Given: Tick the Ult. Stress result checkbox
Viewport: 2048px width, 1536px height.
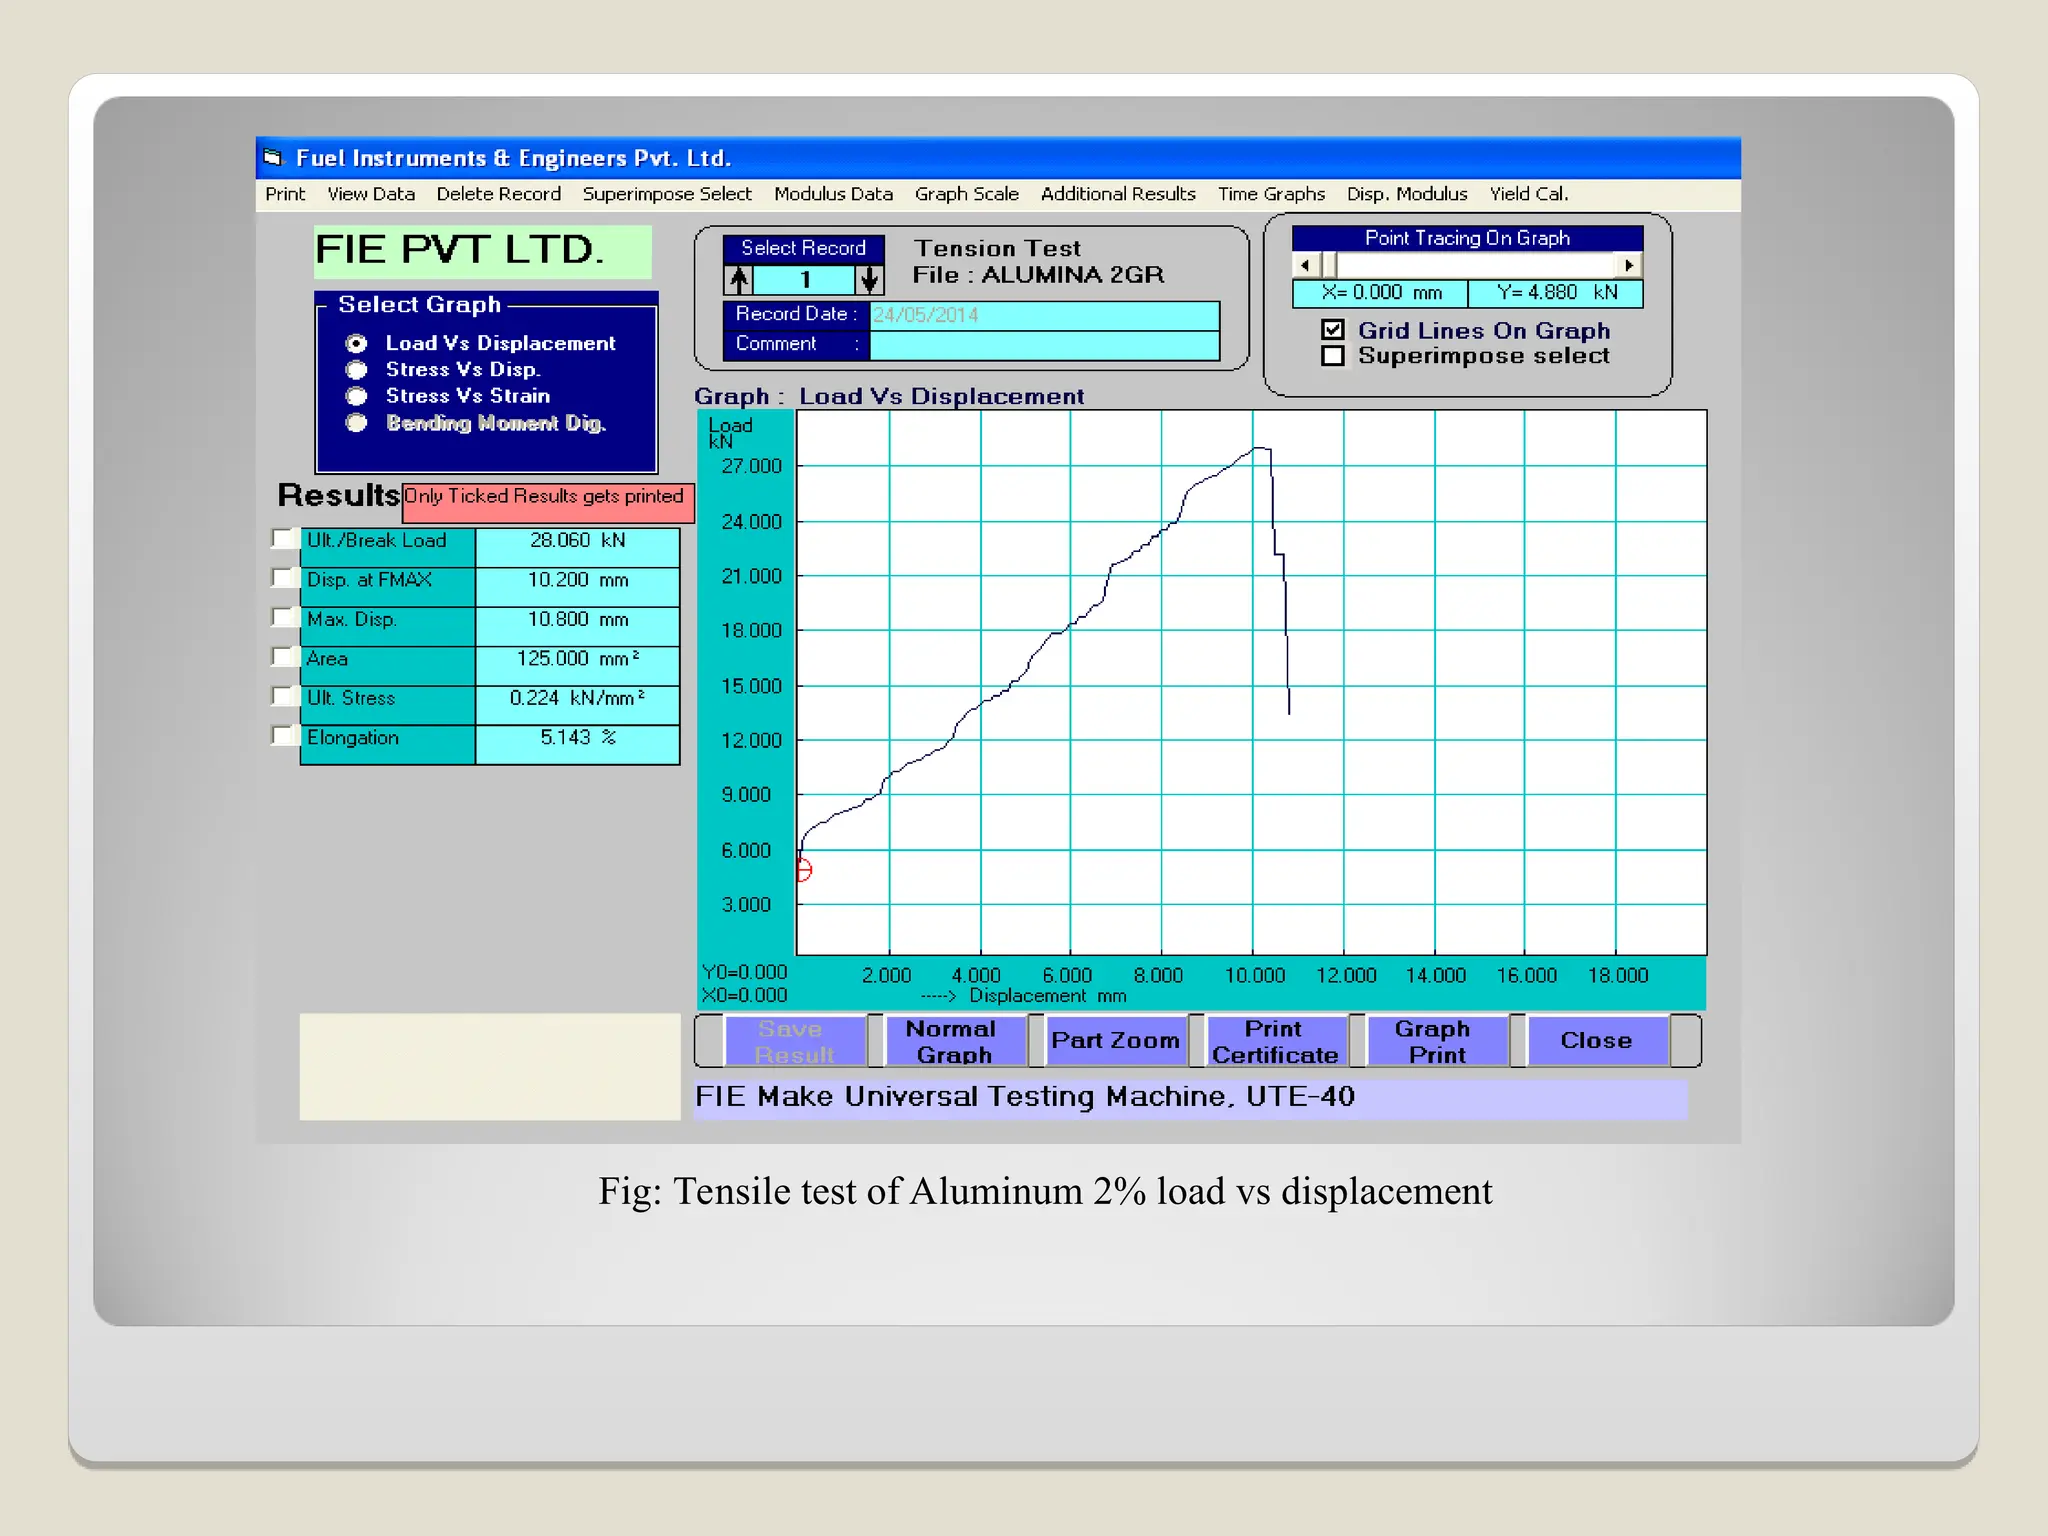Looking at the screenshot, I should pos(283,696).
